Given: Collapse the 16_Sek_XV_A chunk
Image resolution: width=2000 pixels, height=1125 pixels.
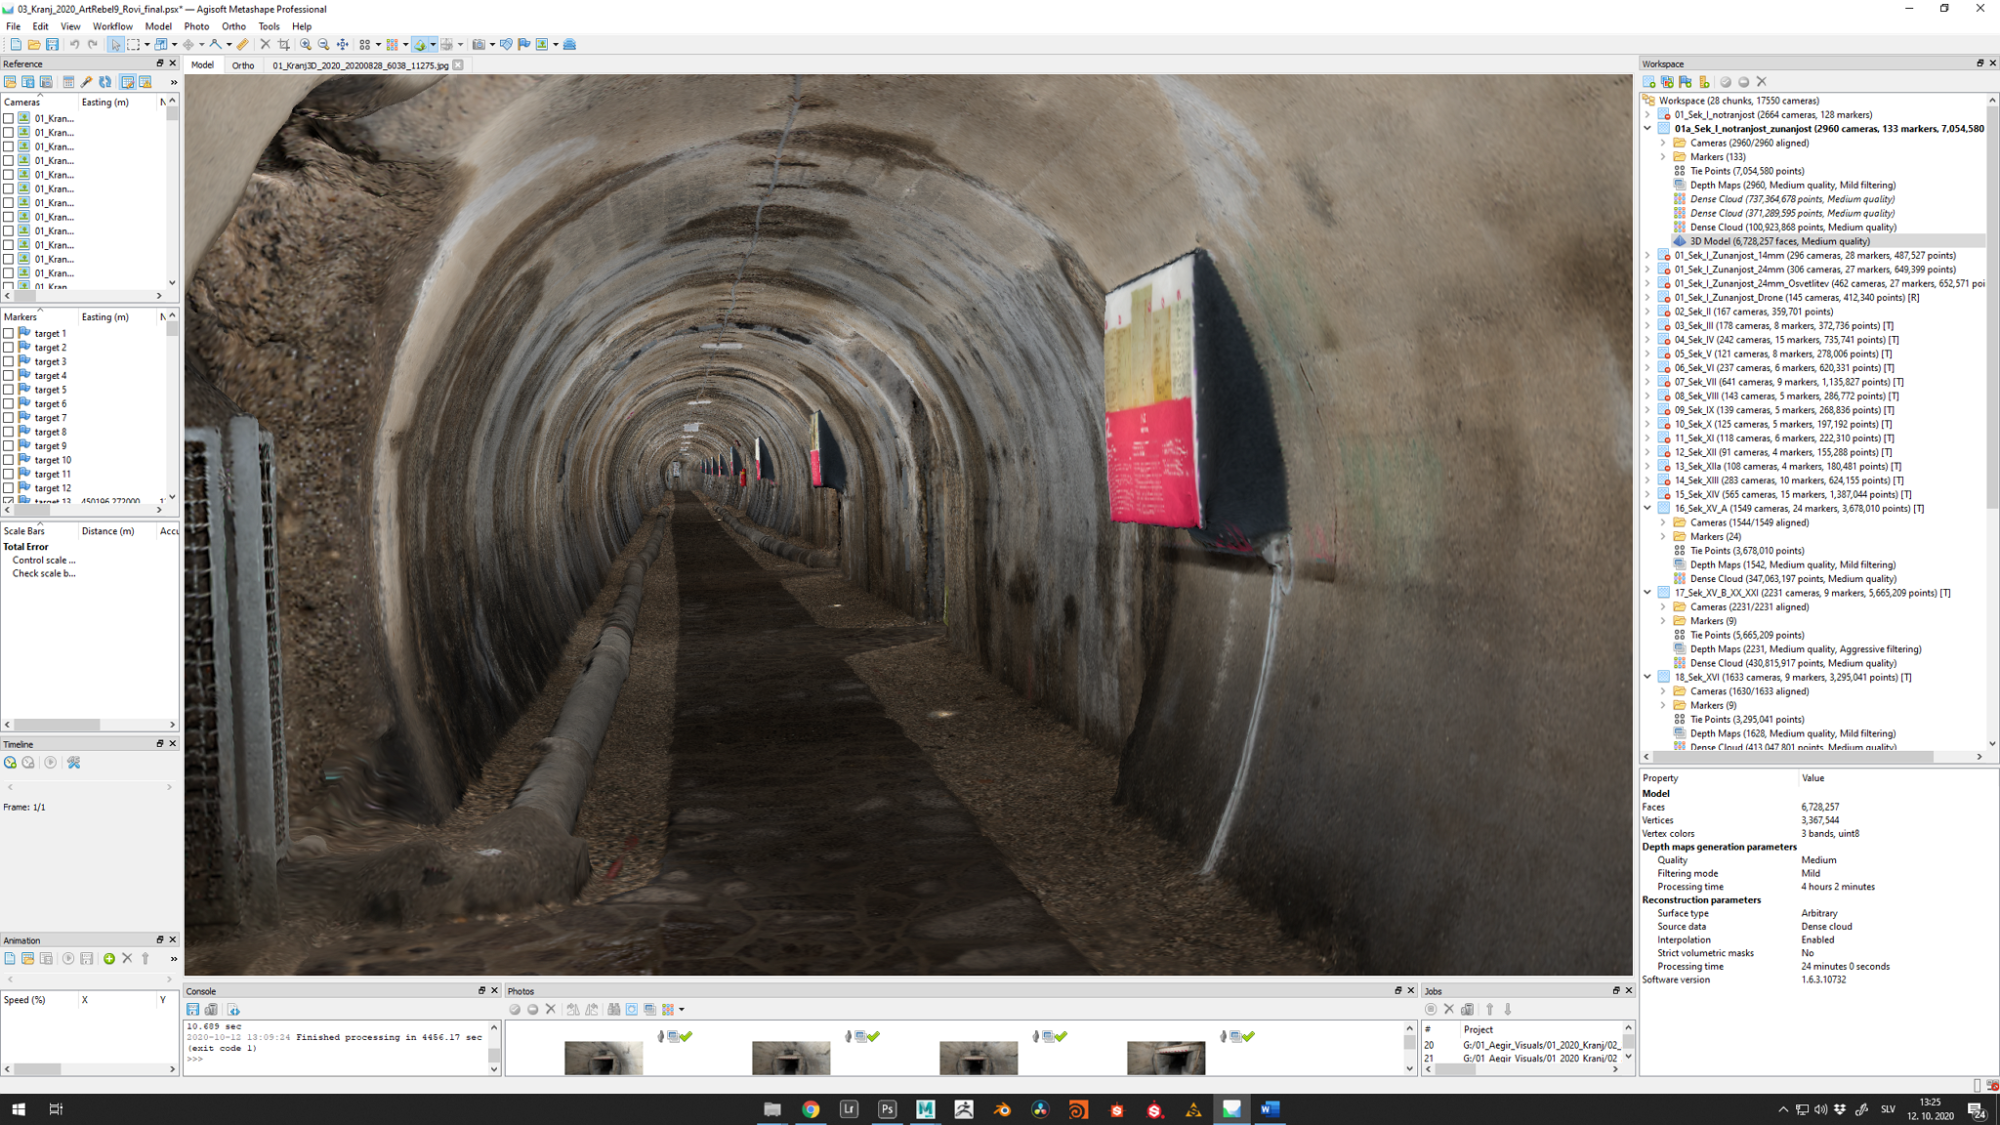Looking at the screenshot, I should click(x=1648, y=508).
